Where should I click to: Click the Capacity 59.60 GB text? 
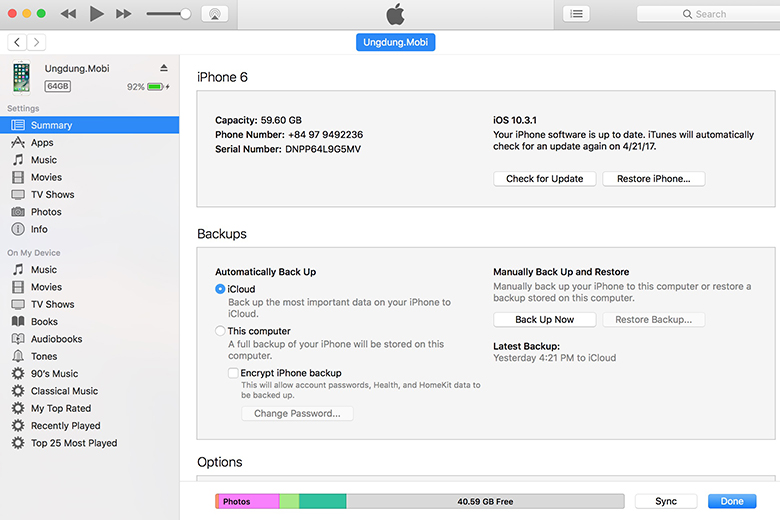pos(258,120)
